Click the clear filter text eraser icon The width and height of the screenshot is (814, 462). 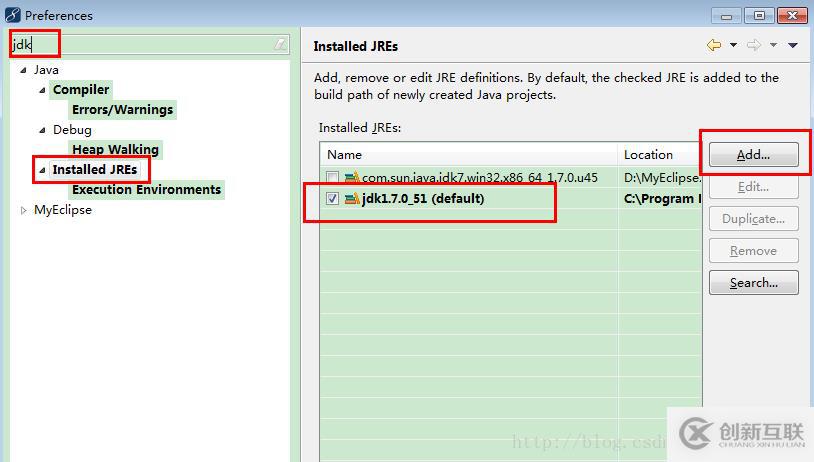pyautogui.click(x=280, y=45)
